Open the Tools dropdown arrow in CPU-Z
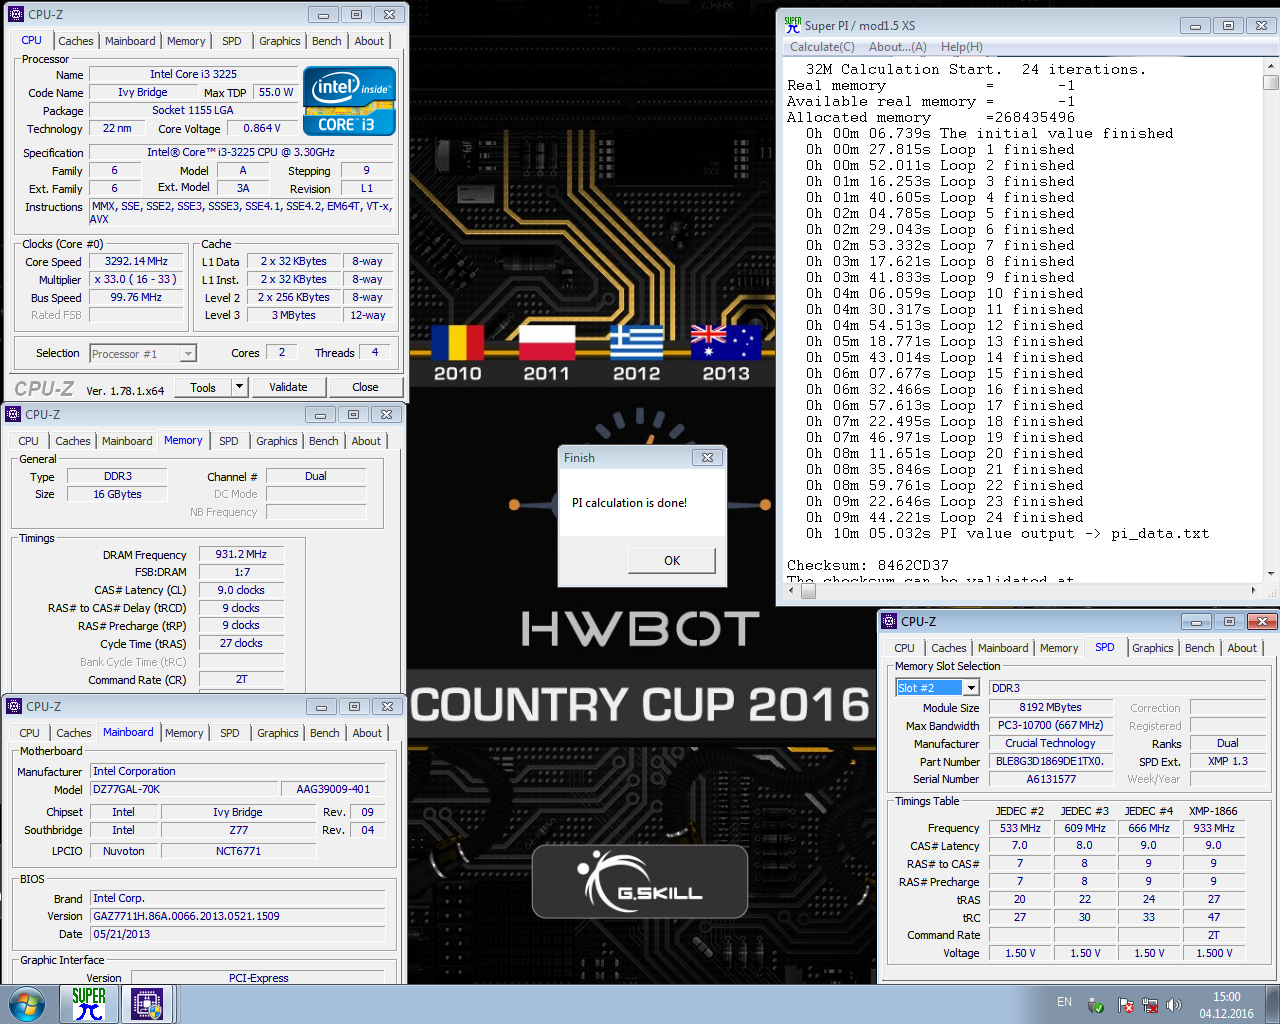Image resolution: width=1280 pixels, height=1024 pixels. tap(239, 387)
